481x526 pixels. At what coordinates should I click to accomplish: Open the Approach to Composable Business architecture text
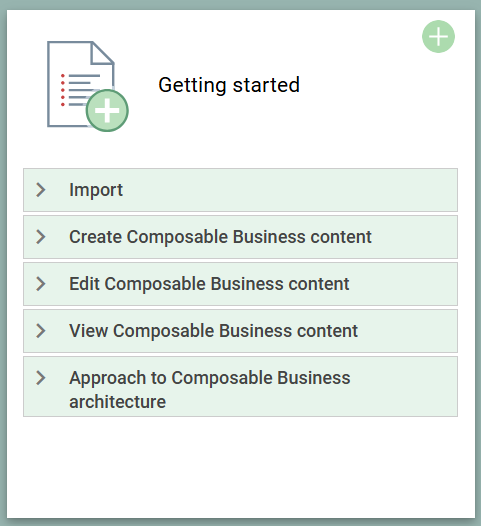pos(210,389)
